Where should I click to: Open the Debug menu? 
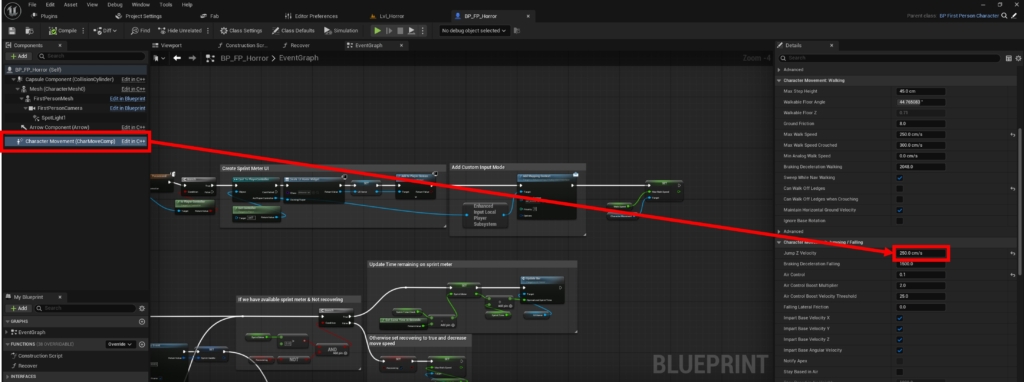[114, 5]
